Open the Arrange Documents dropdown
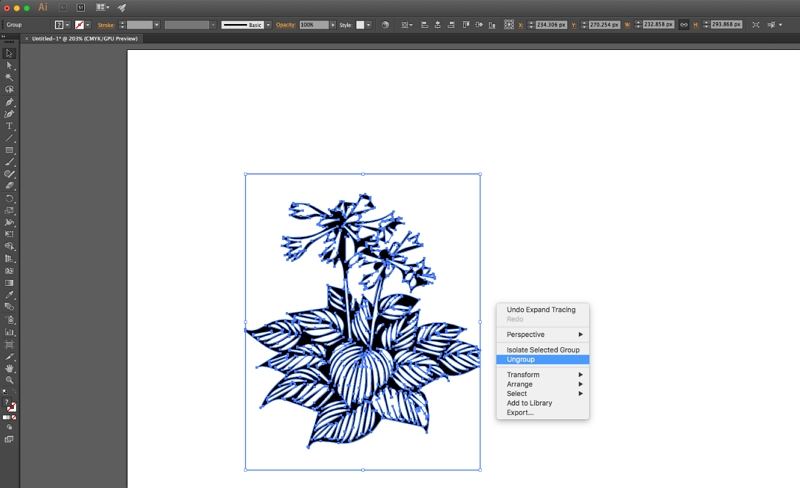 point(102,7)
